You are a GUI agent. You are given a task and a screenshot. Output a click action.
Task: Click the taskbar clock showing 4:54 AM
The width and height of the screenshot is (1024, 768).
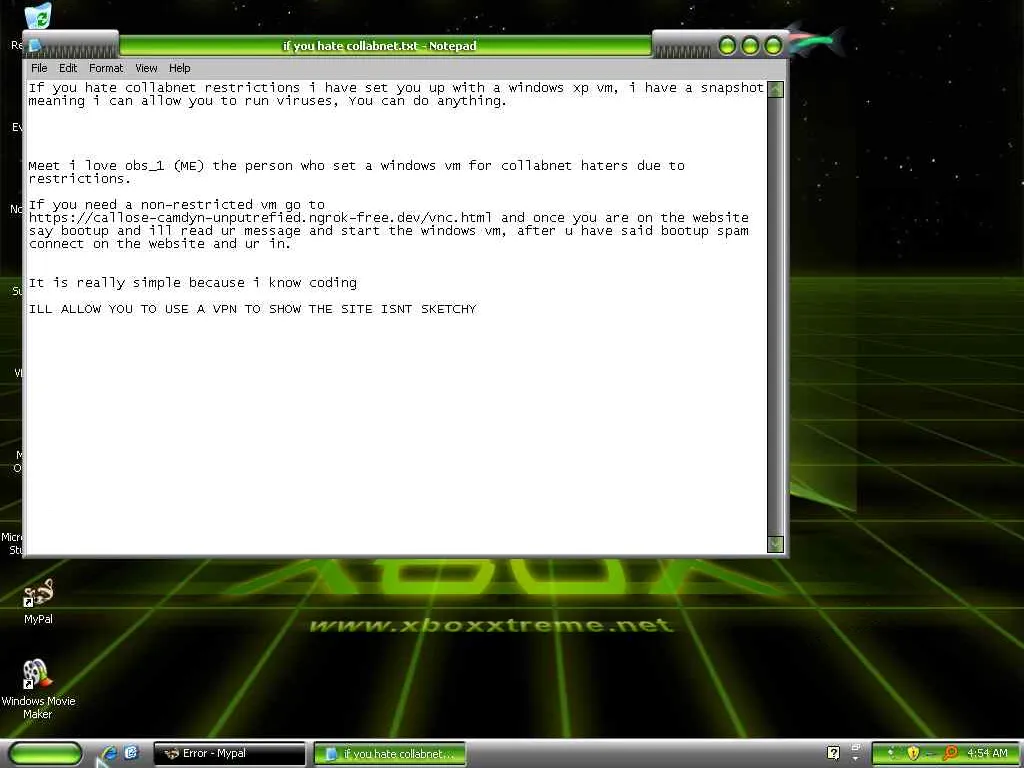click(987, 754)
